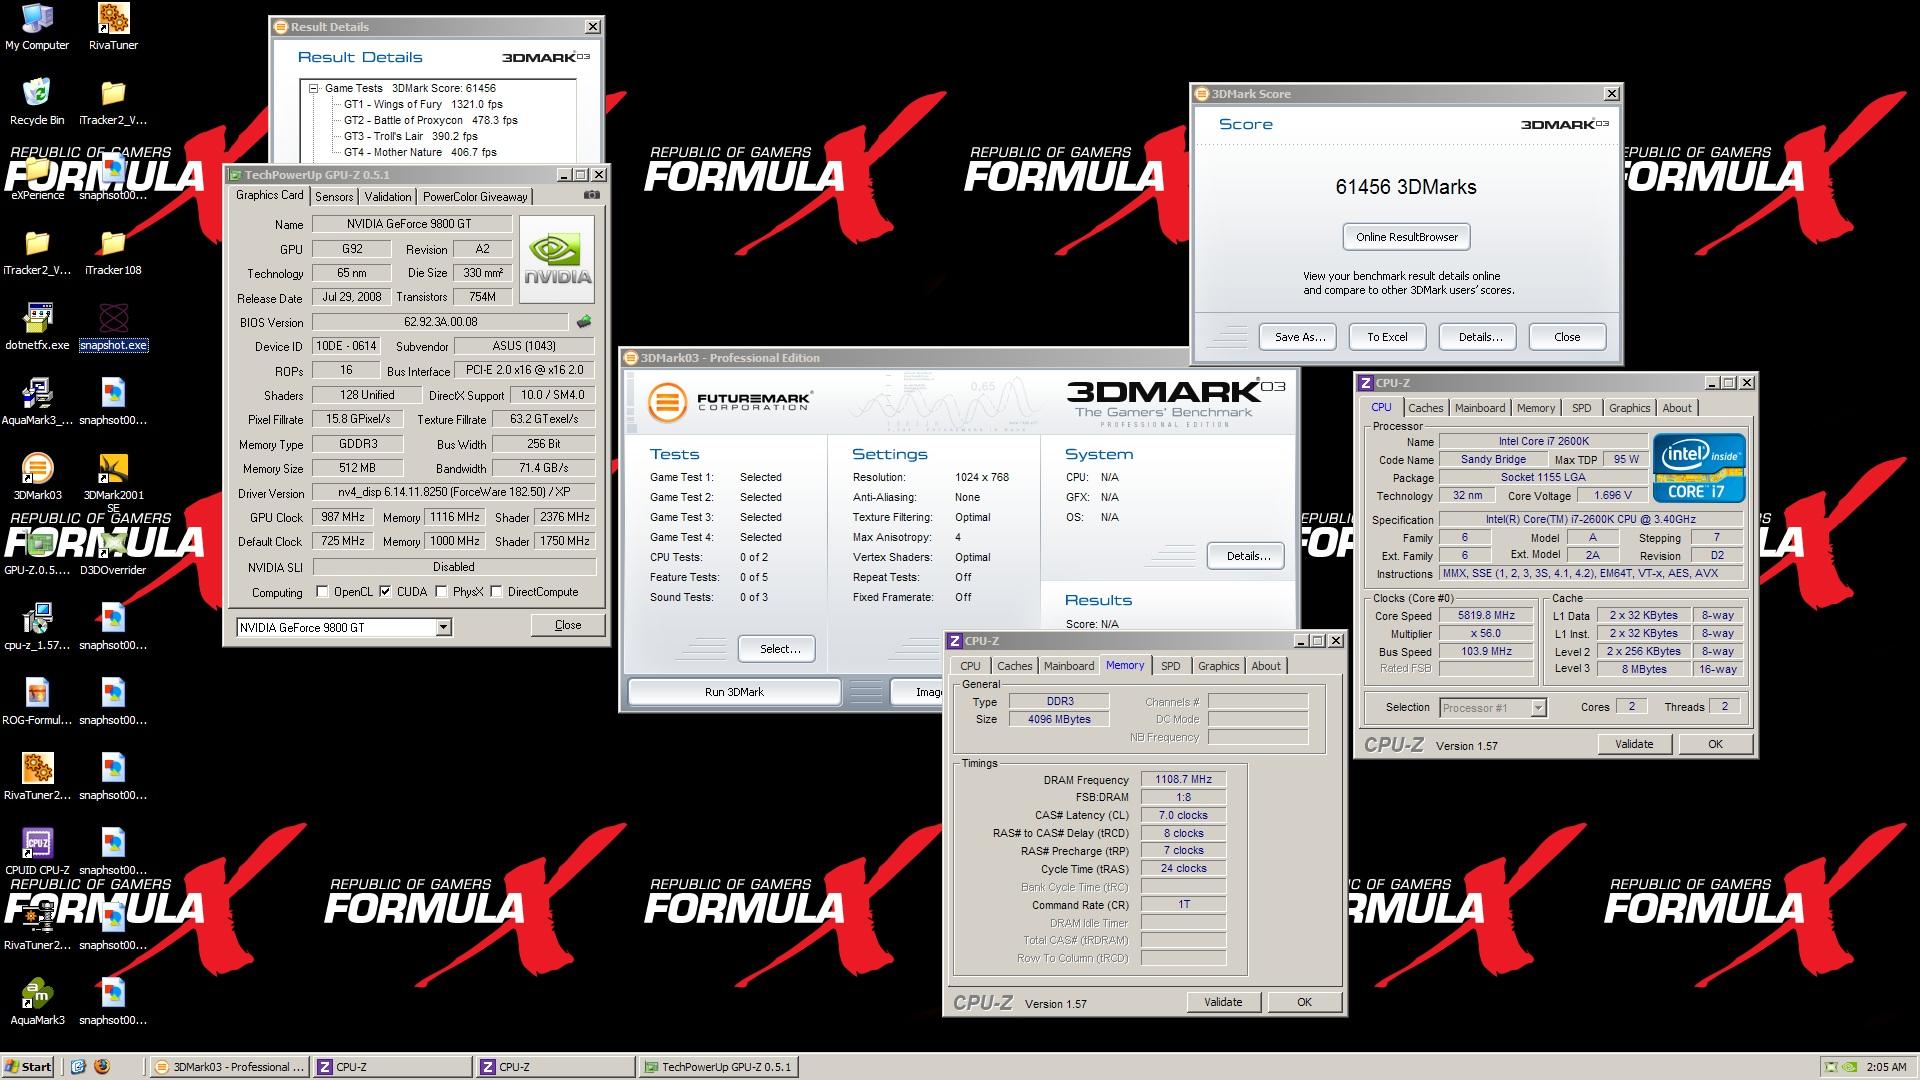1920x1080 pixels.
Task: Open the iTracker2_V folder next to Recycle Bin
Action: [x=113, y=102]
